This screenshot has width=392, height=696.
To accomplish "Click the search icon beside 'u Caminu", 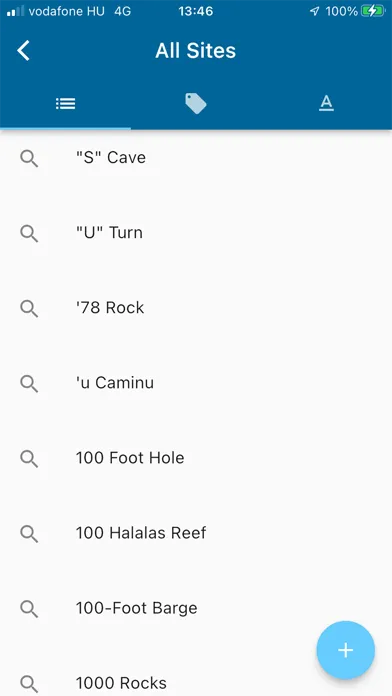I will click(x=29, y=384).
